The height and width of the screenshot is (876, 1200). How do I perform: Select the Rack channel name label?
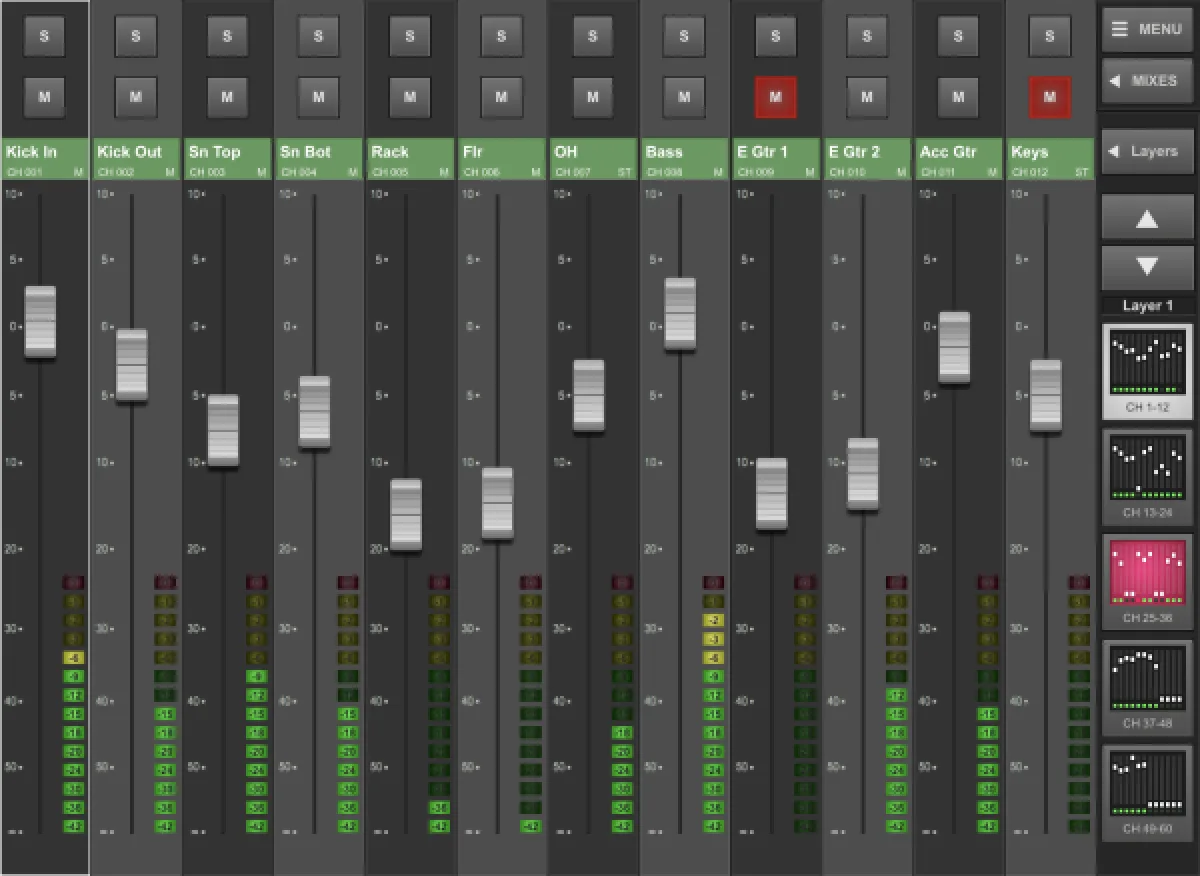tap(411, 159)
